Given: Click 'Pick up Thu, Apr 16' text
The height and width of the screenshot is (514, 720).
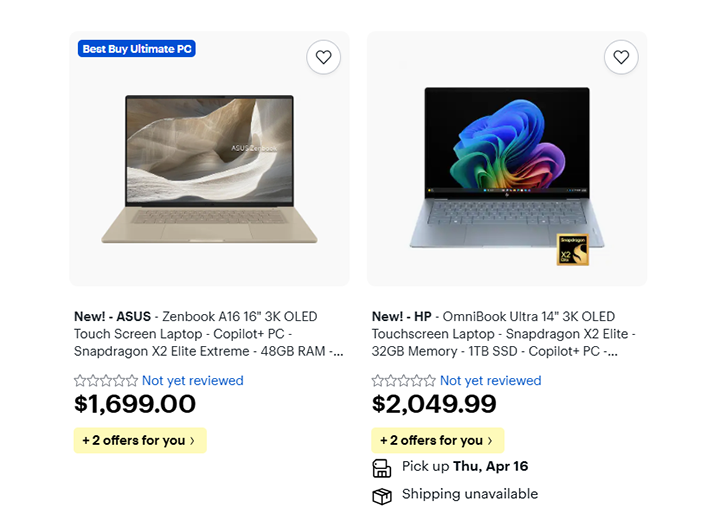Looking at the screenshot, I should point(465,467).
